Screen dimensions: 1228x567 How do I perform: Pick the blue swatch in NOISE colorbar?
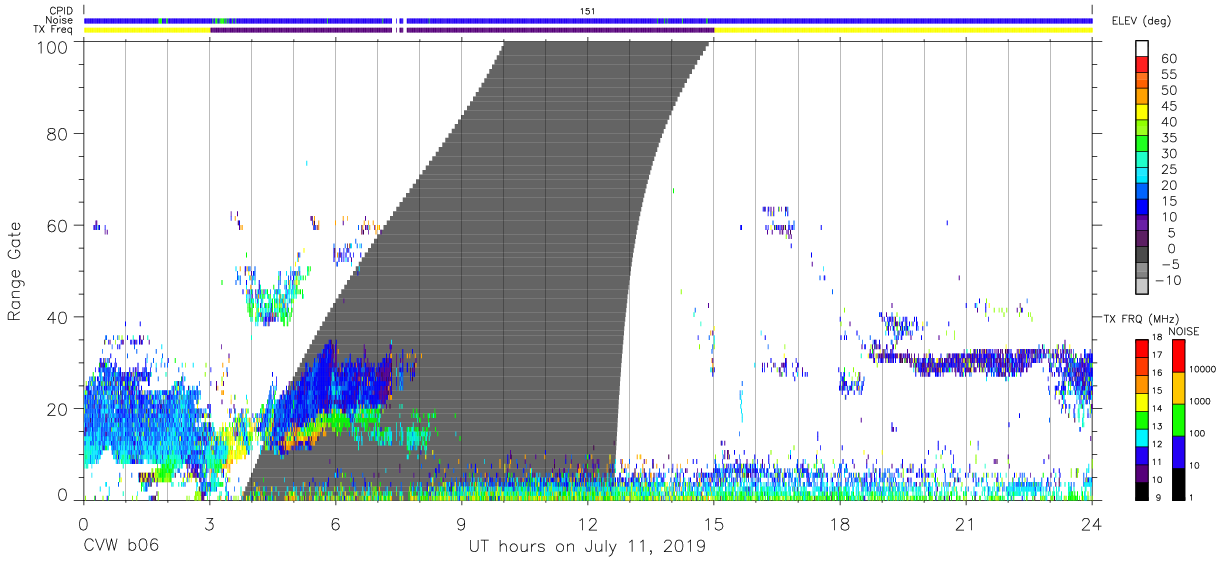(x=1178, y=451)
